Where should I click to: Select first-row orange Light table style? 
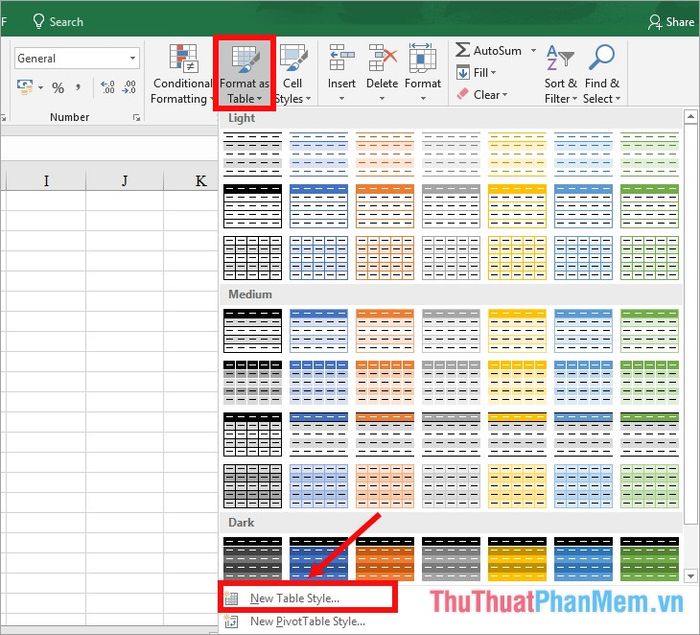click(385, 154)
